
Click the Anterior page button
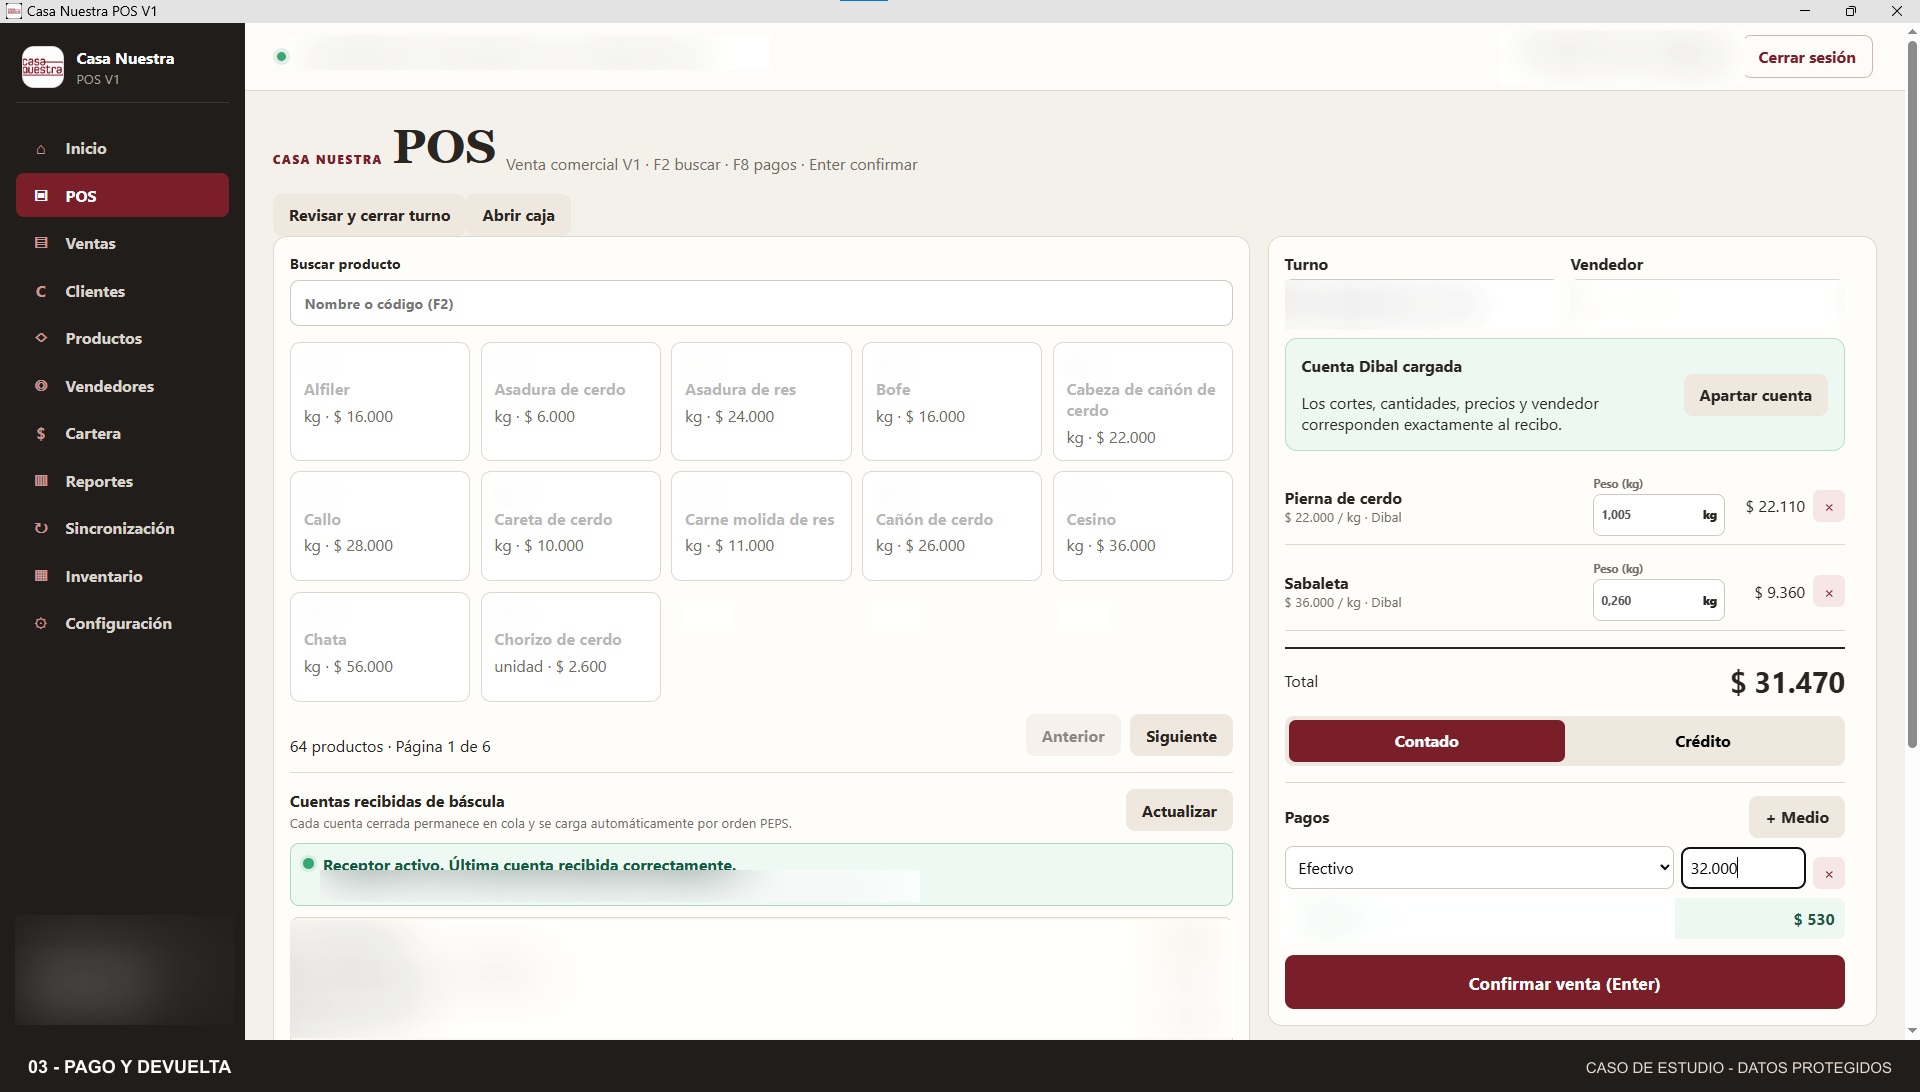pos(1073,736)
